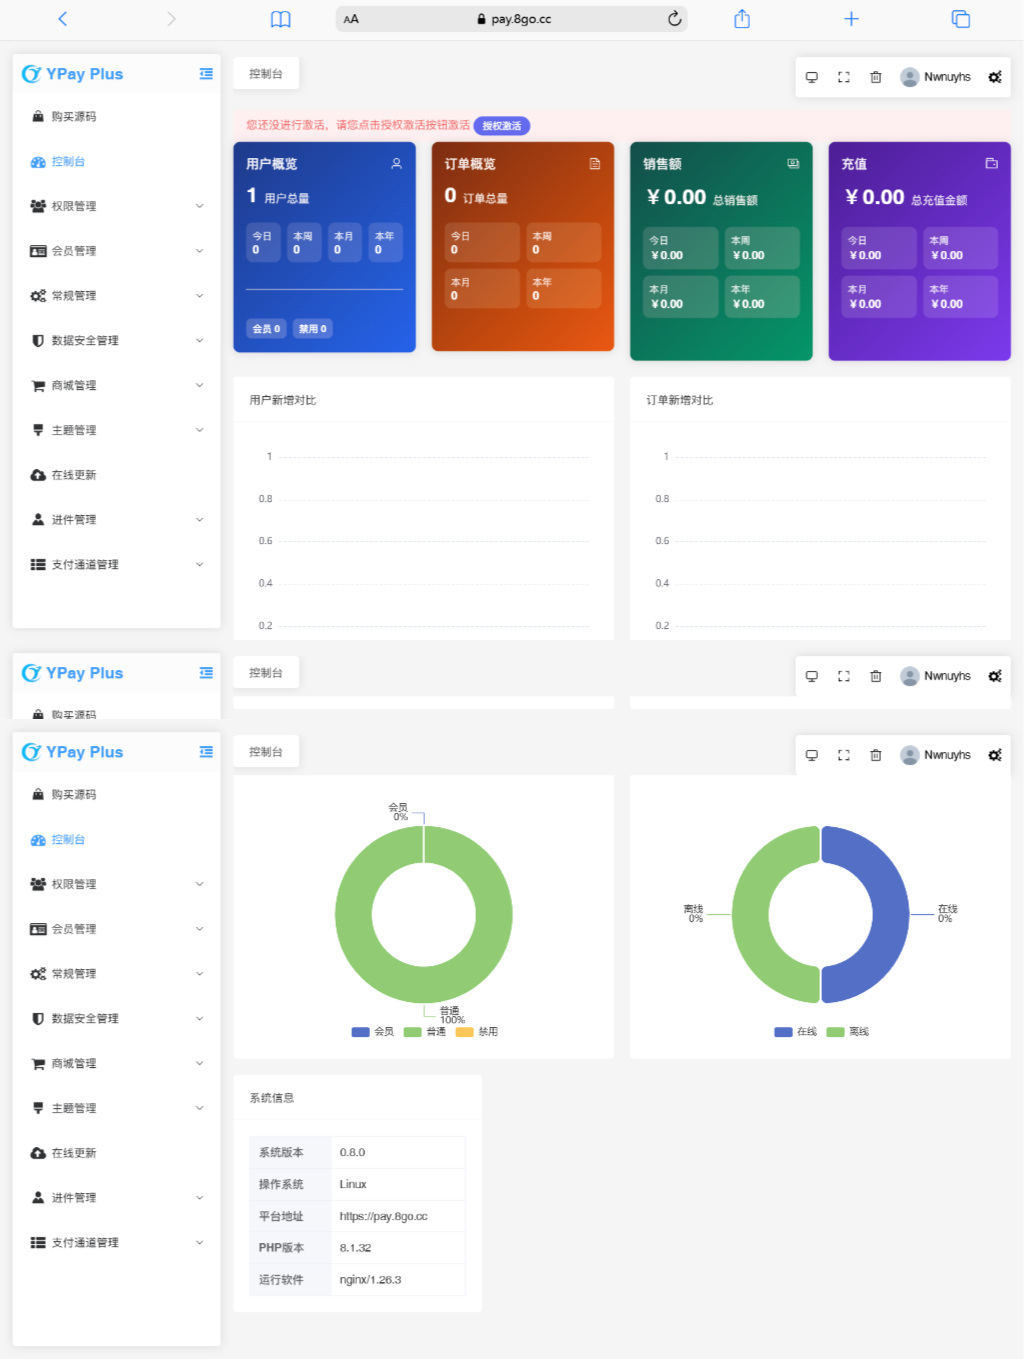Screen dimensions: 1024x1359
Task: Open the Safari bookmarks book icon
Action: 281,19
